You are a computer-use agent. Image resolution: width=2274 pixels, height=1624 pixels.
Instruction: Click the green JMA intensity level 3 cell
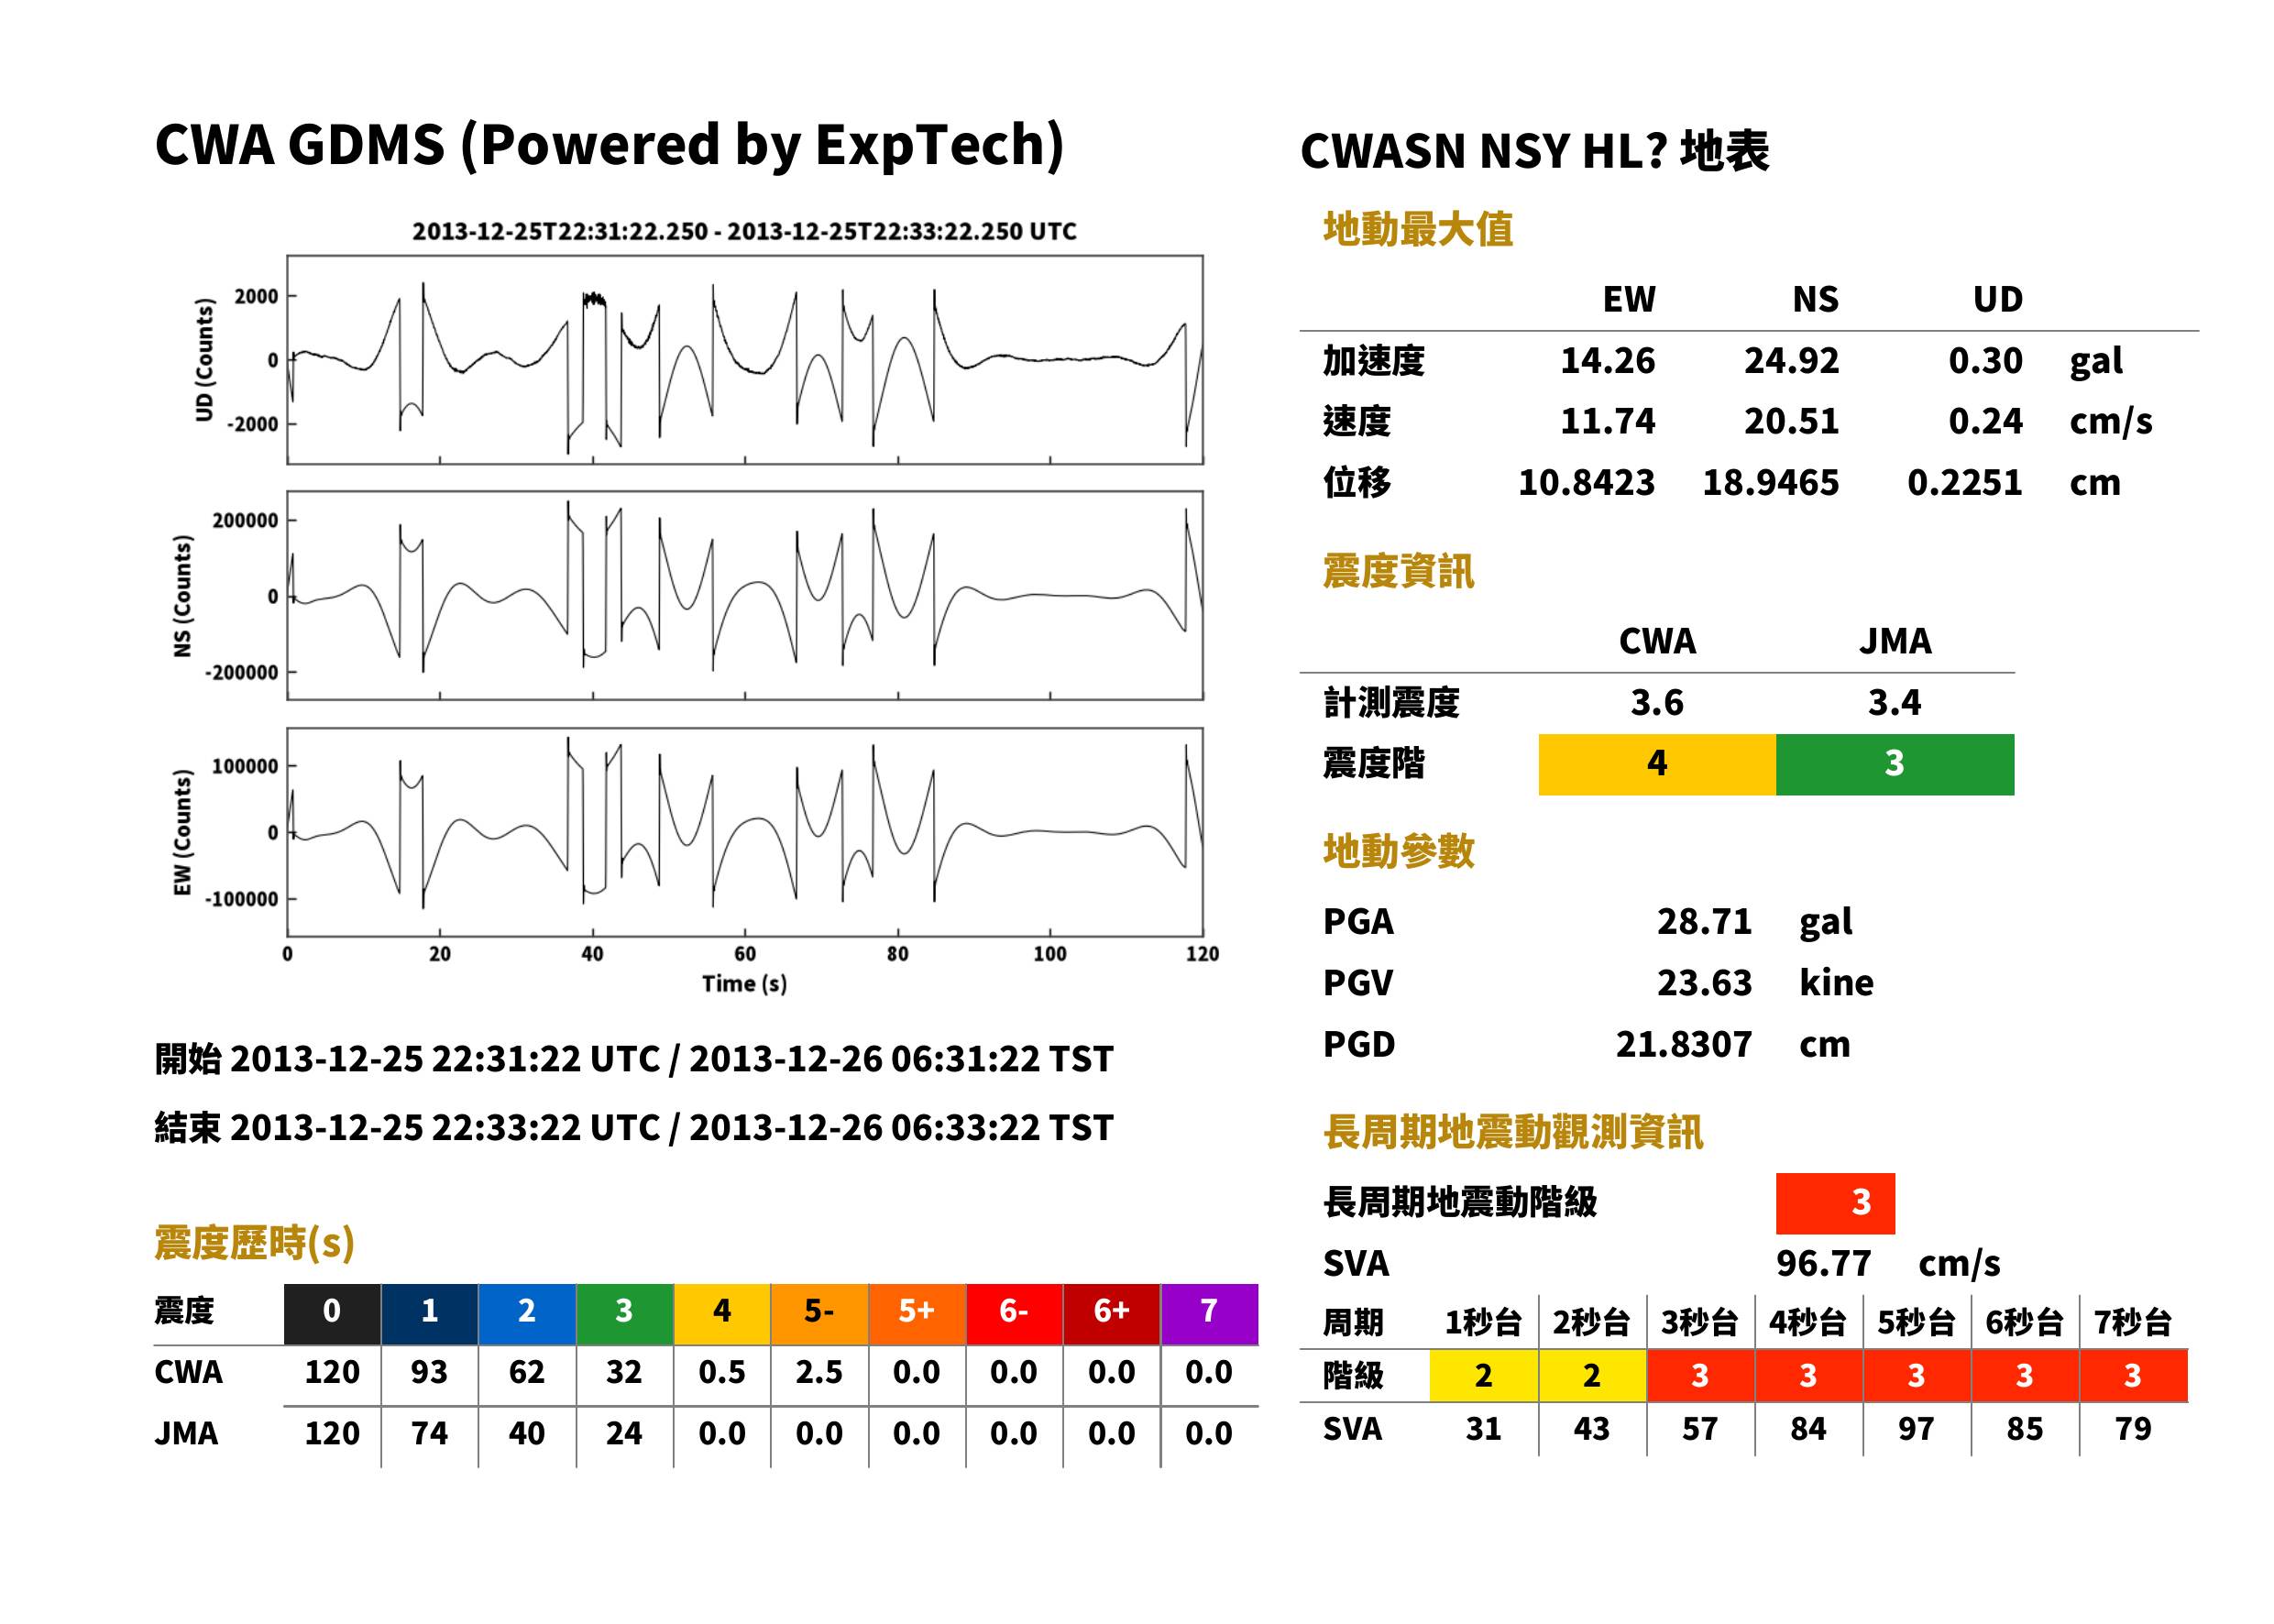(1895, 764)
